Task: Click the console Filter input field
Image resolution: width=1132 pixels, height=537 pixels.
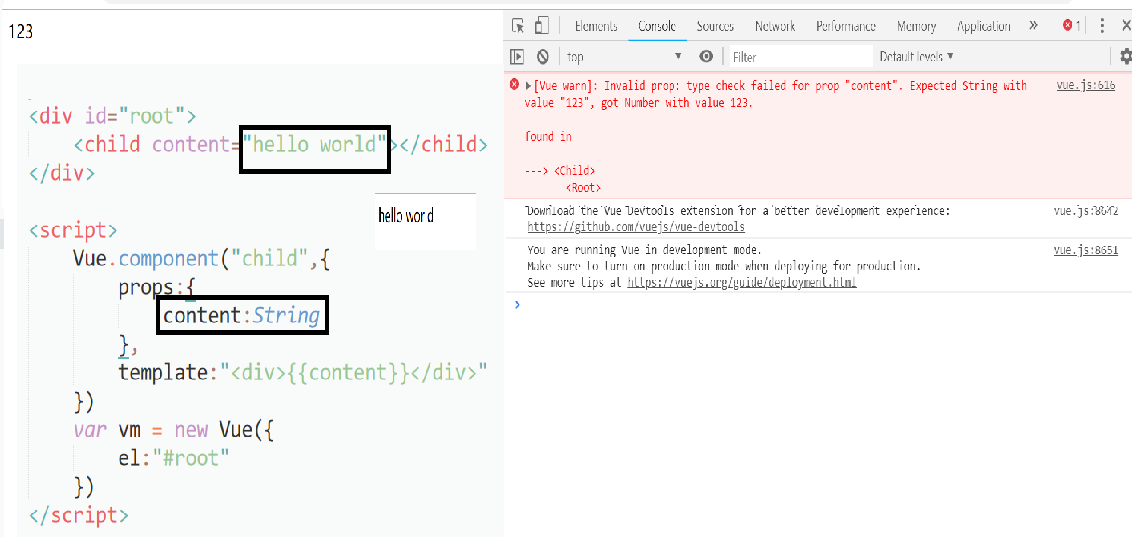Action: coord(801,56)
